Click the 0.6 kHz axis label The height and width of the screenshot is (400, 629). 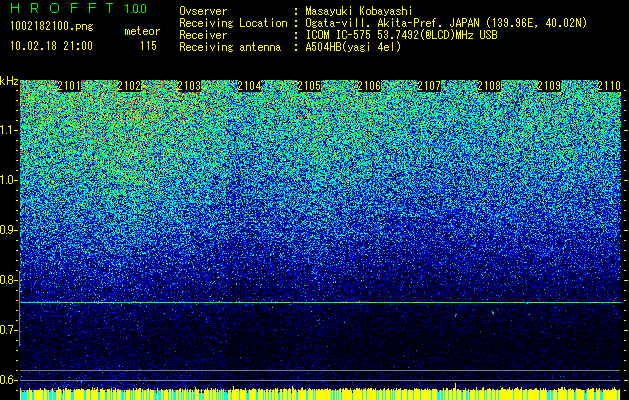pyautogui.click(x=8, y=380)
